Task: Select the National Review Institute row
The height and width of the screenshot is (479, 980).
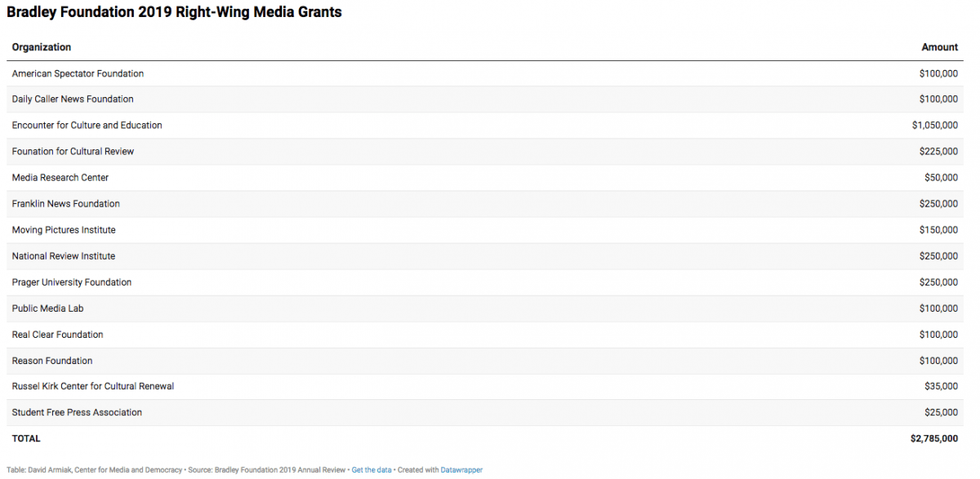Action: (x=63, y=256)
